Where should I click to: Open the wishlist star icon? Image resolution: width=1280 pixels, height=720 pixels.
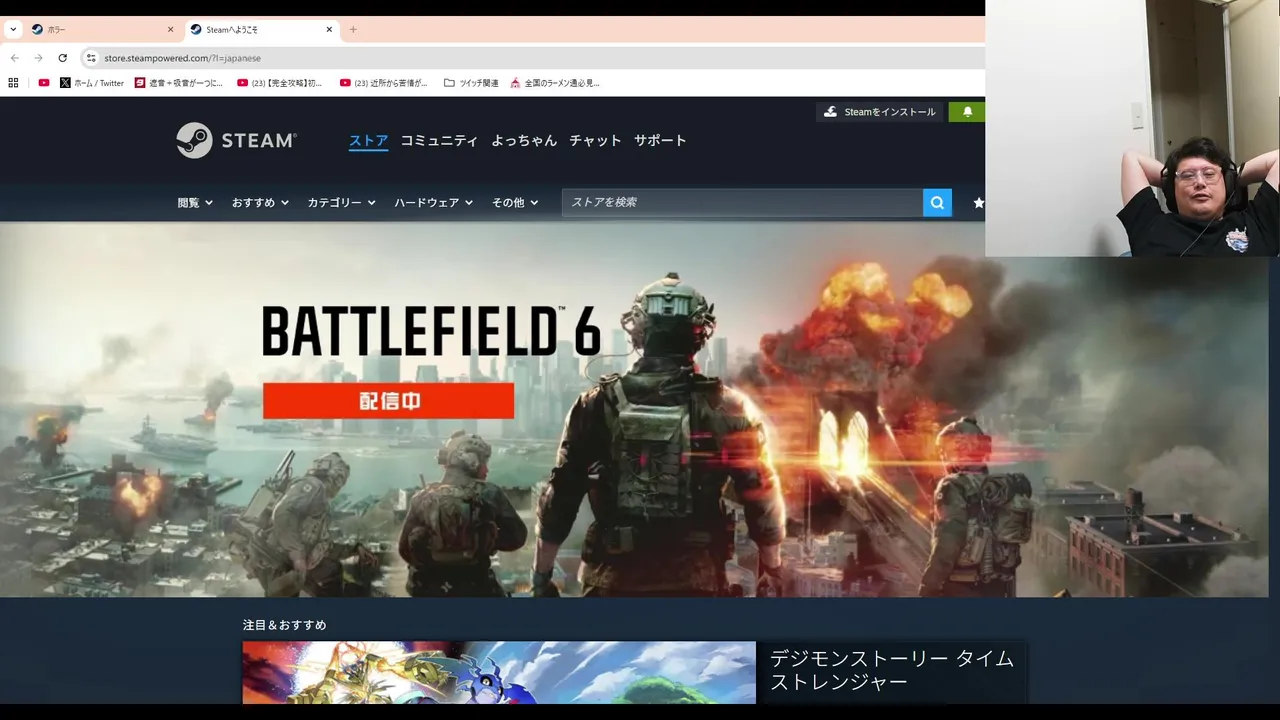click(x=978, y=202)
